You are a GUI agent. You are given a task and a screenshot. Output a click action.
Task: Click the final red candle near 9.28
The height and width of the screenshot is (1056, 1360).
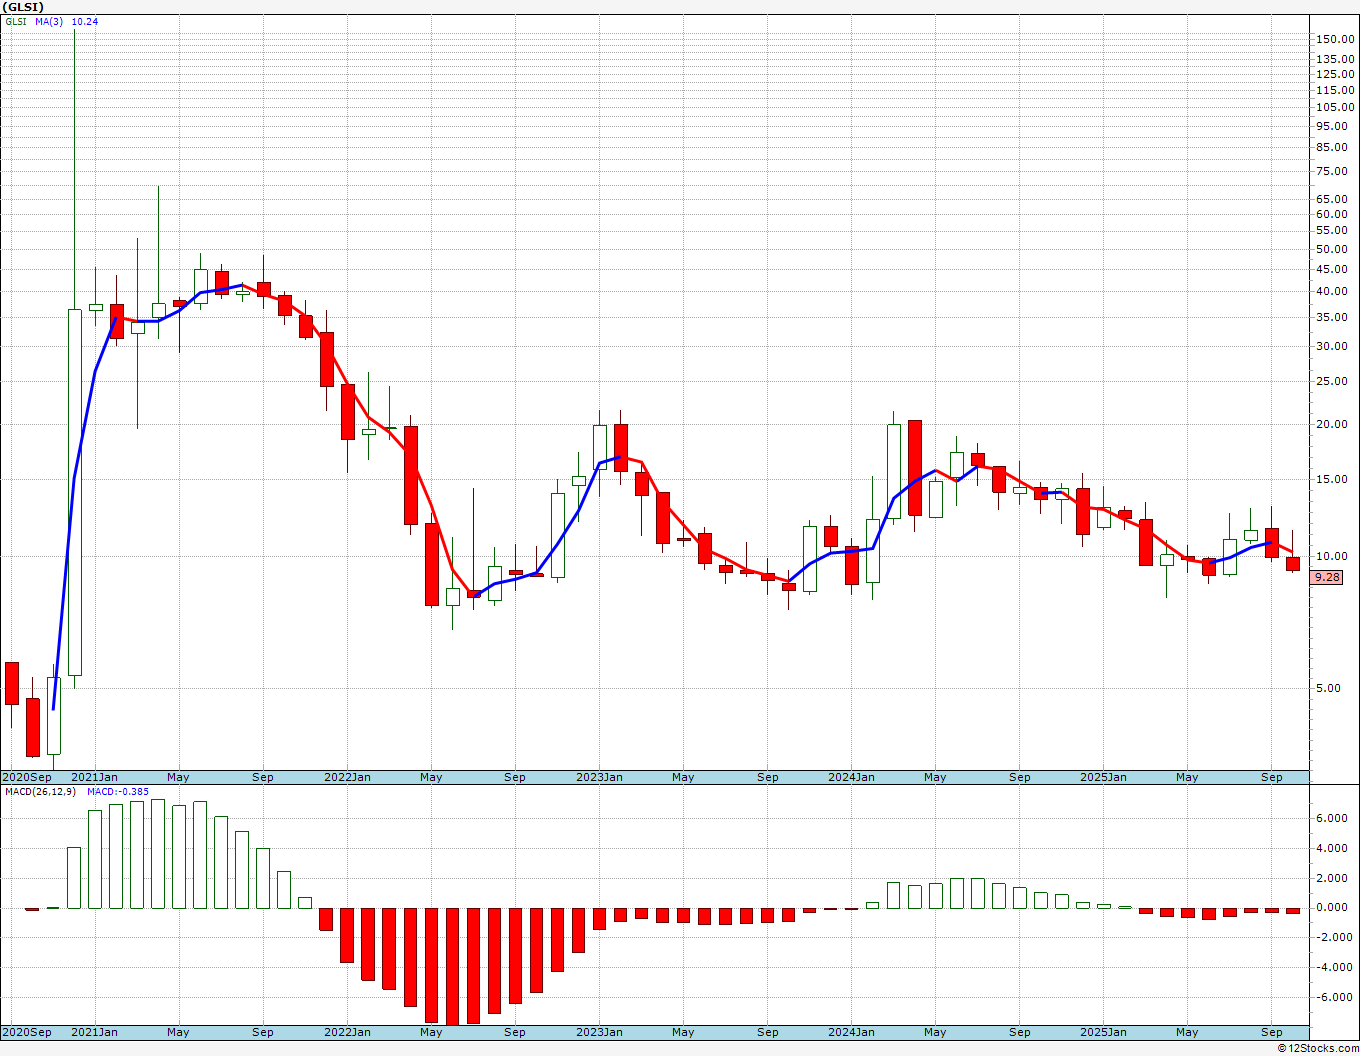point(1292,564)
